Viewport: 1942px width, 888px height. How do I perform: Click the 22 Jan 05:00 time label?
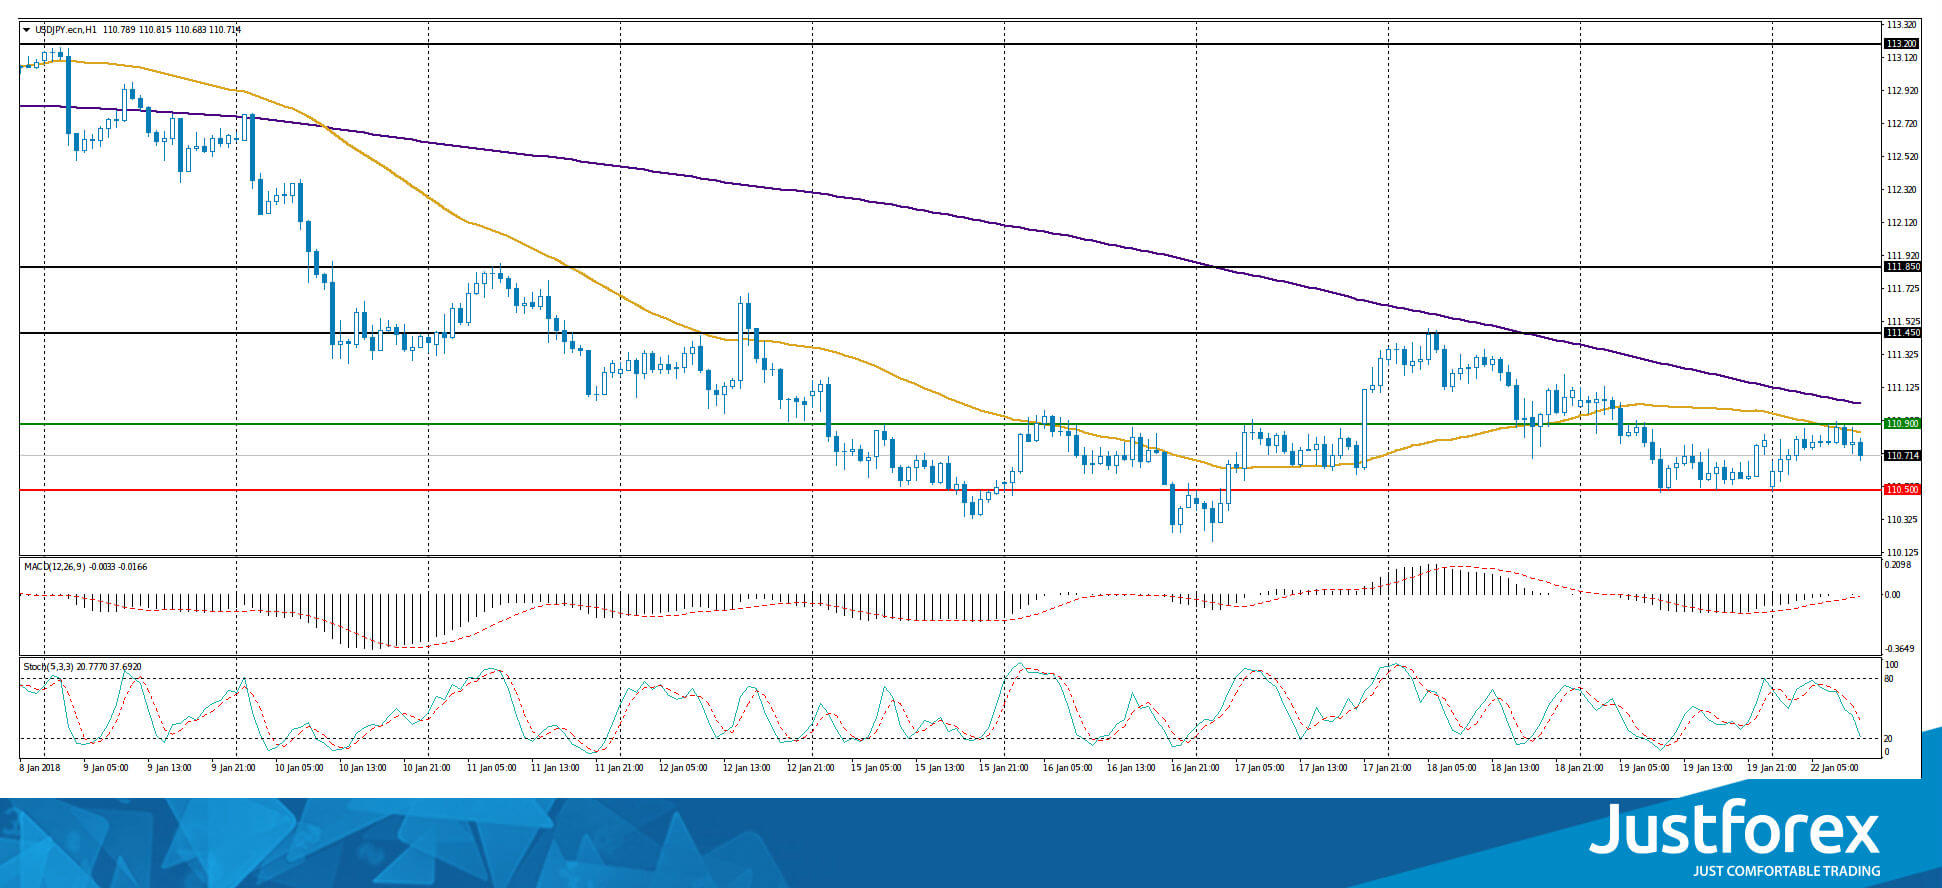1834,768
